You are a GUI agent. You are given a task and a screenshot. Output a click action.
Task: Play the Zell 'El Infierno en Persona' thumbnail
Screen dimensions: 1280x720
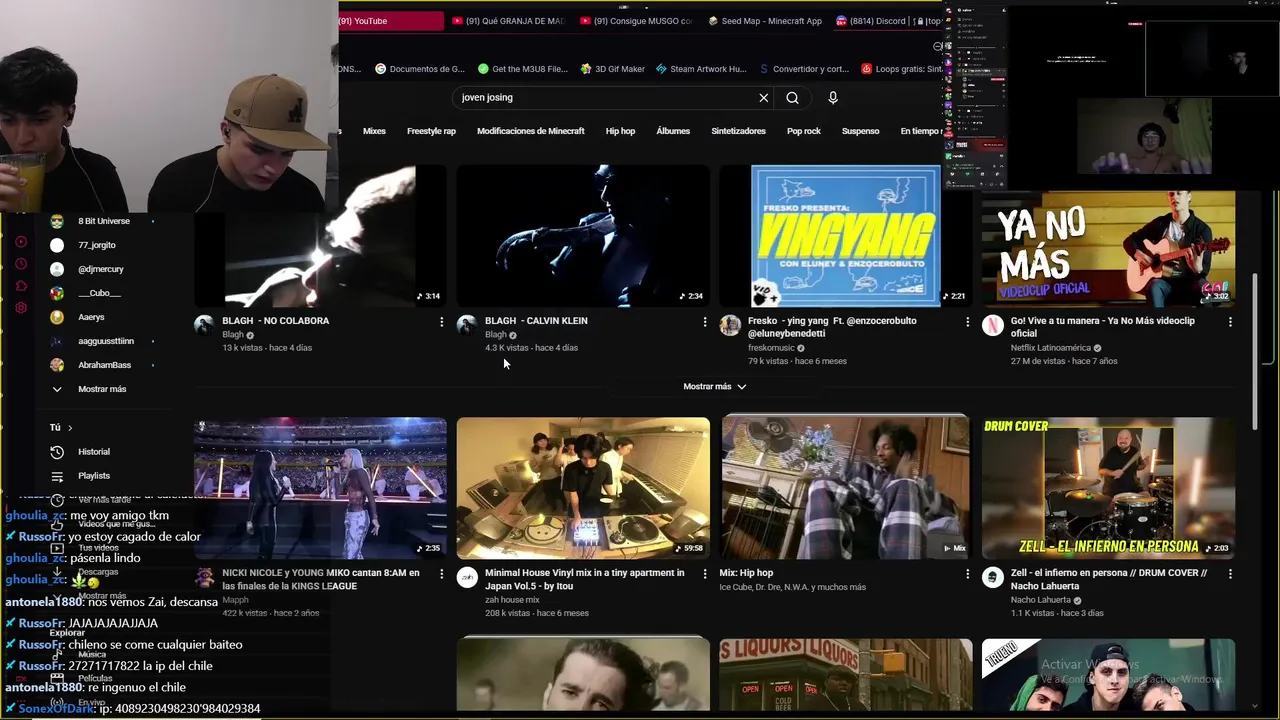click(1108, 488)
